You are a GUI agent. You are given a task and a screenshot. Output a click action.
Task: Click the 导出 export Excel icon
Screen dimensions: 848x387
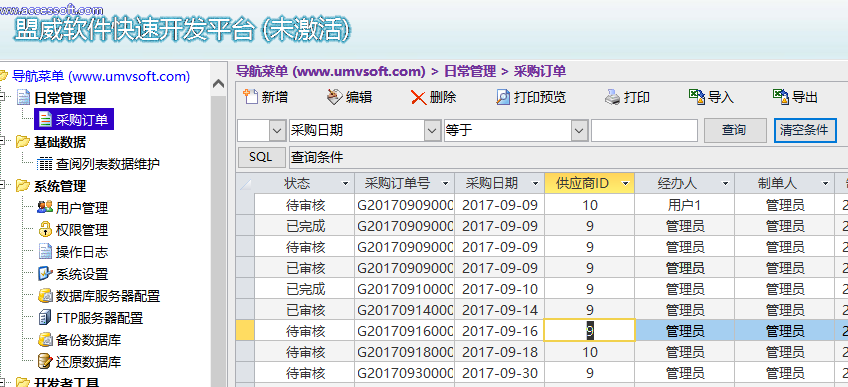coord(780,97)
